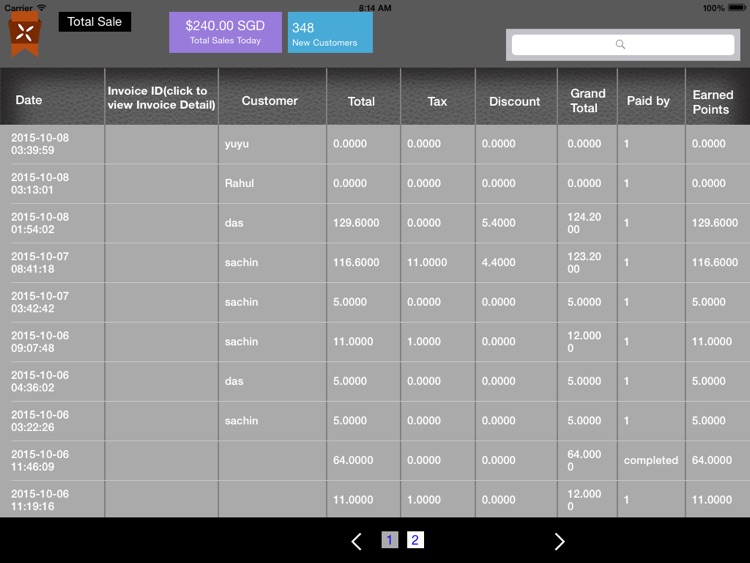Viewport: 750px width, 563px height.
Task: Select date 2015-10-08 01:54:02
Action: (40, 223)
